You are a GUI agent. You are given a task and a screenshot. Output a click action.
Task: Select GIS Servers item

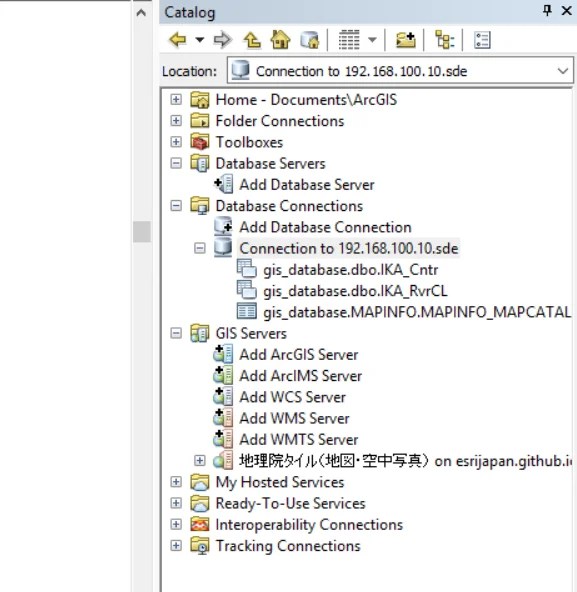tap(251, 333)
